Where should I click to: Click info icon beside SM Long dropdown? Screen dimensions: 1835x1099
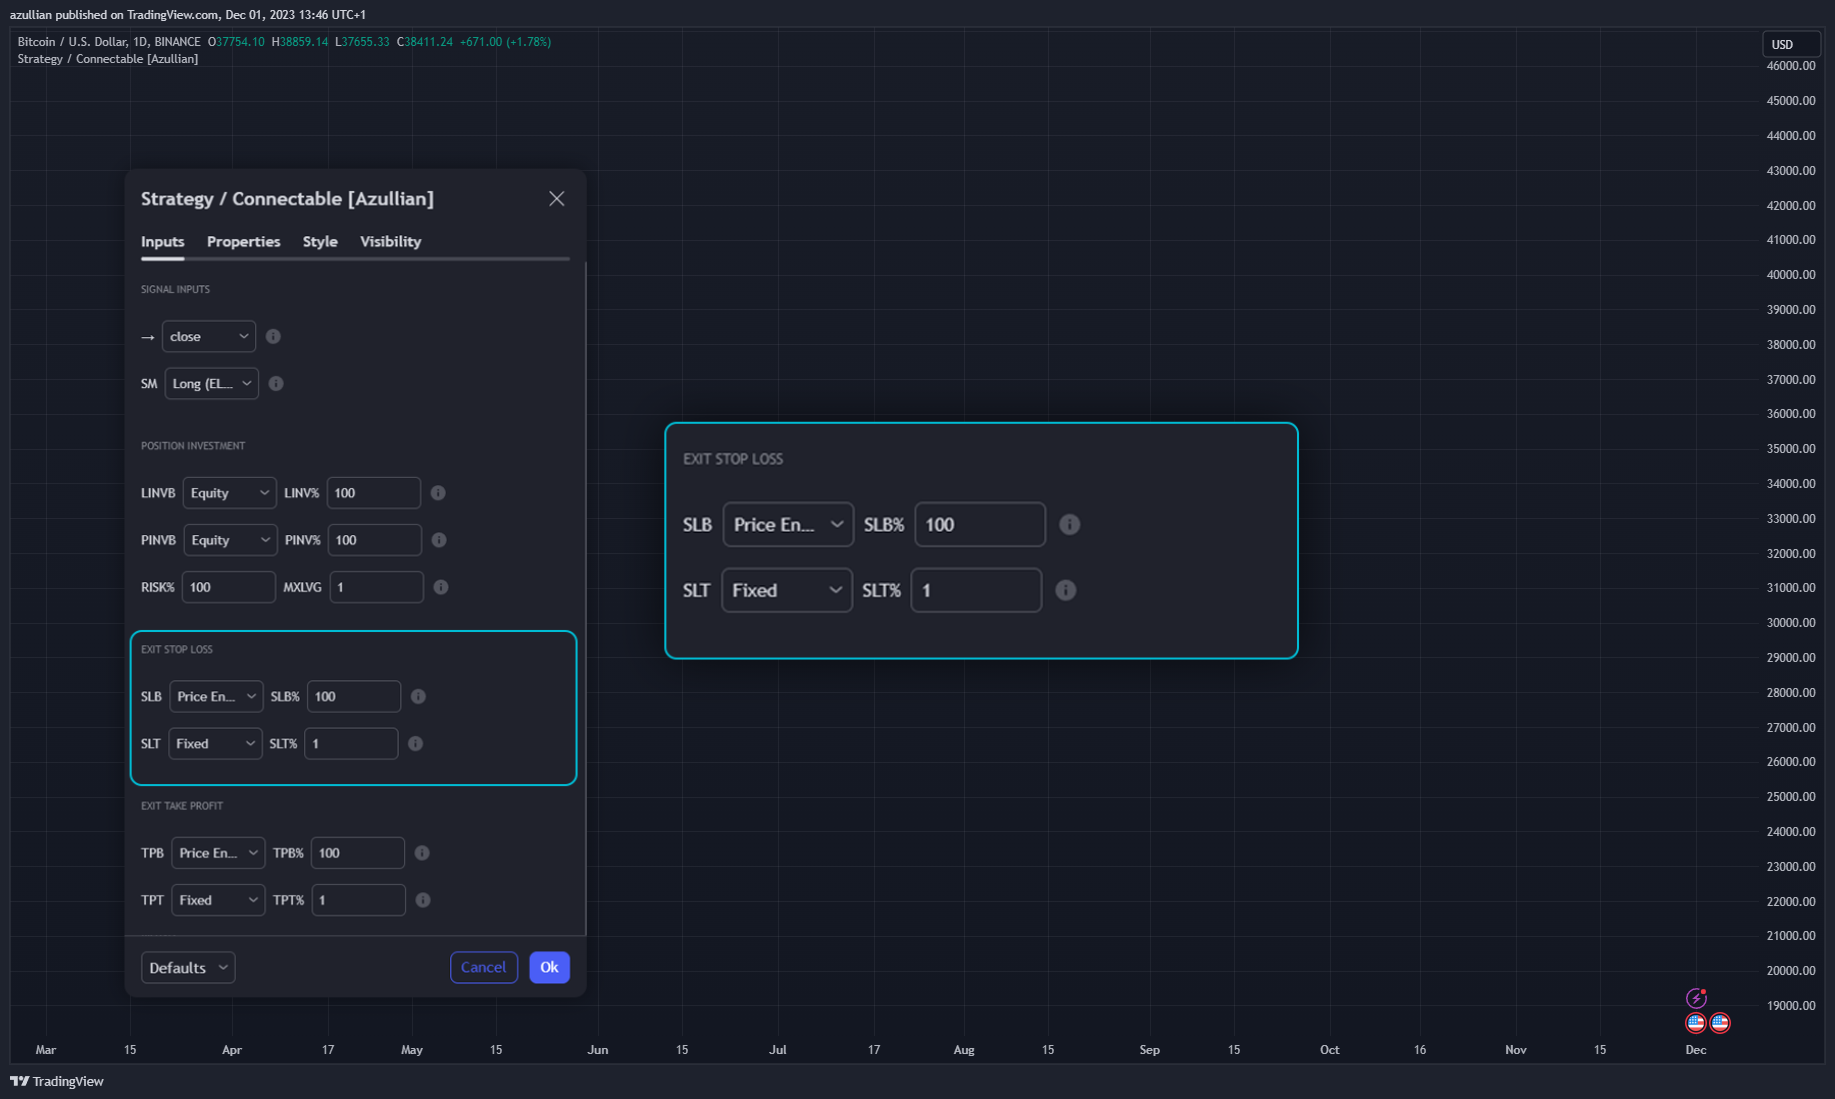(276, 384)
